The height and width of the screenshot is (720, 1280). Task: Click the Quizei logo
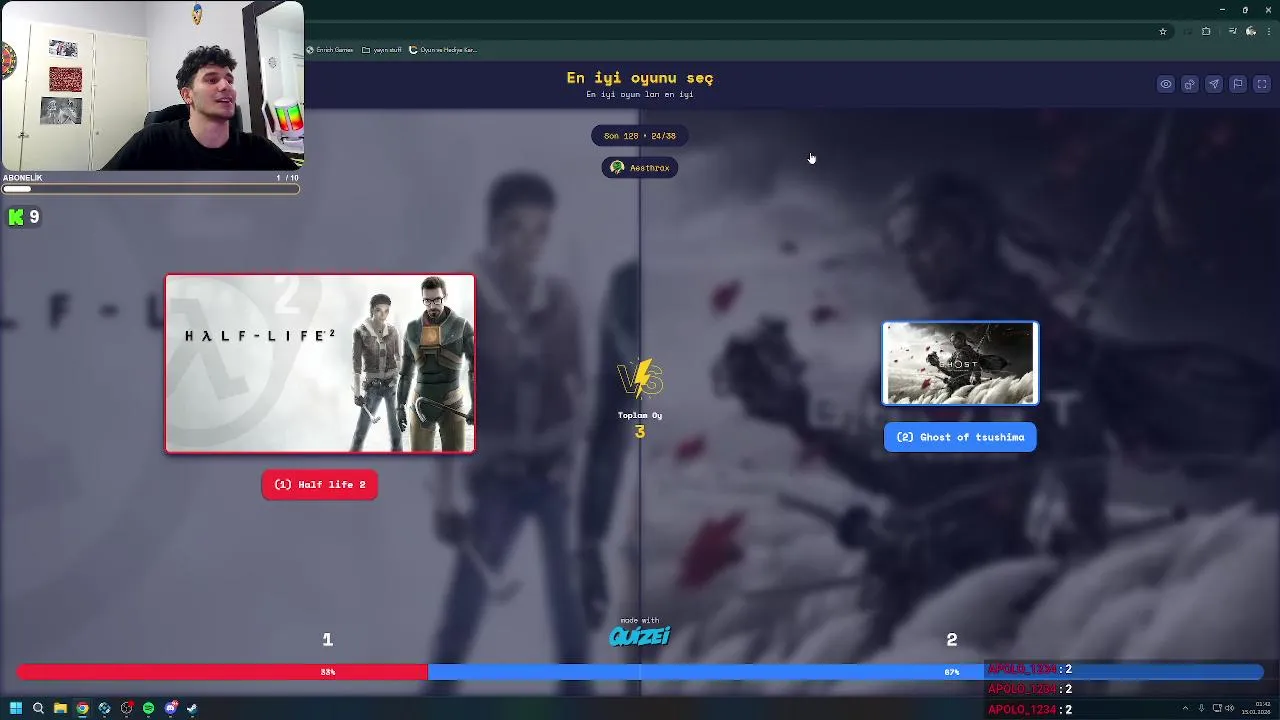[640, 636]
